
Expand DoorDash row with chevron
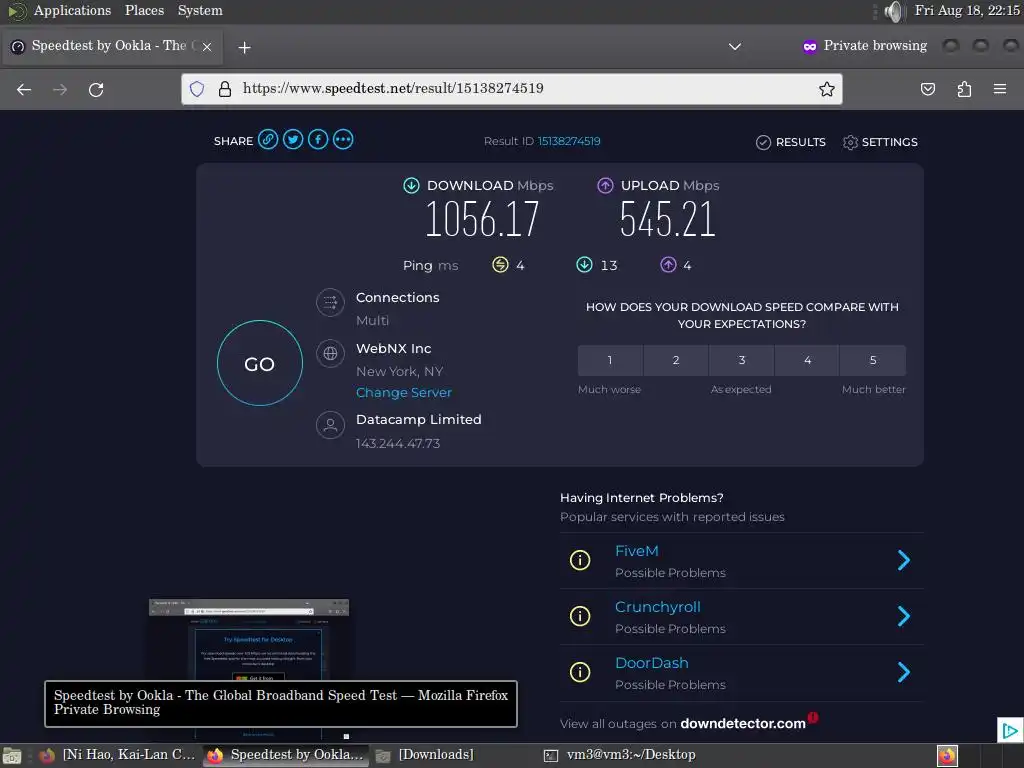point(904,672)
